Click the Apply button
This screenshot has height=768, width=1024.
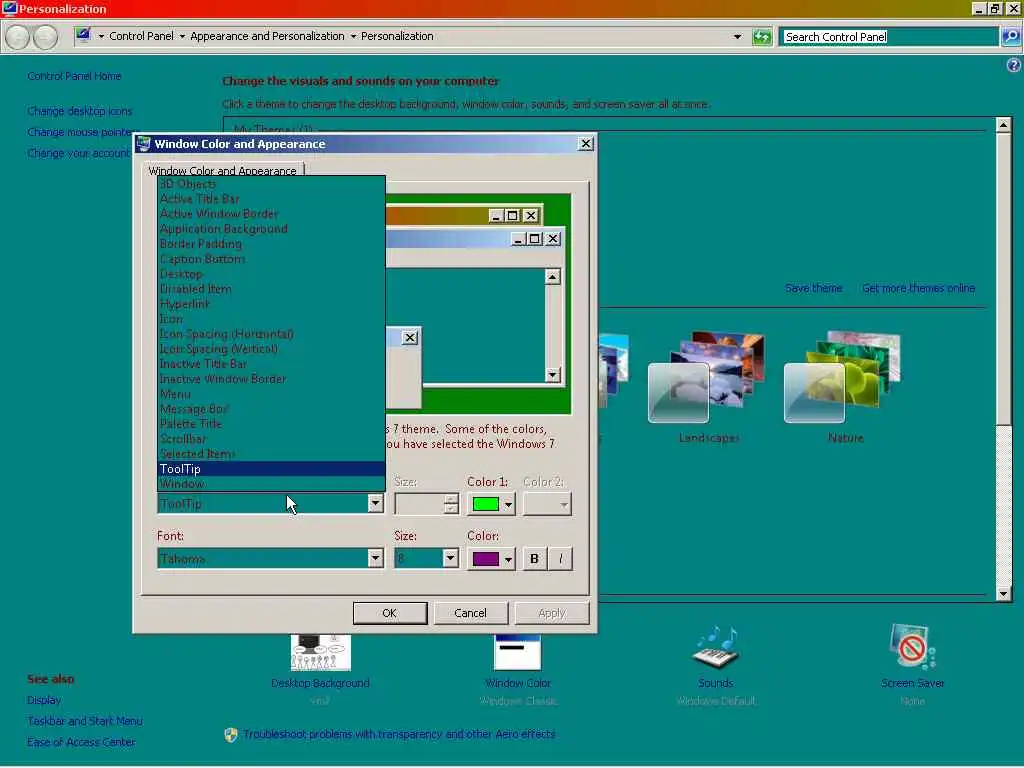click(x=552, y=613)
